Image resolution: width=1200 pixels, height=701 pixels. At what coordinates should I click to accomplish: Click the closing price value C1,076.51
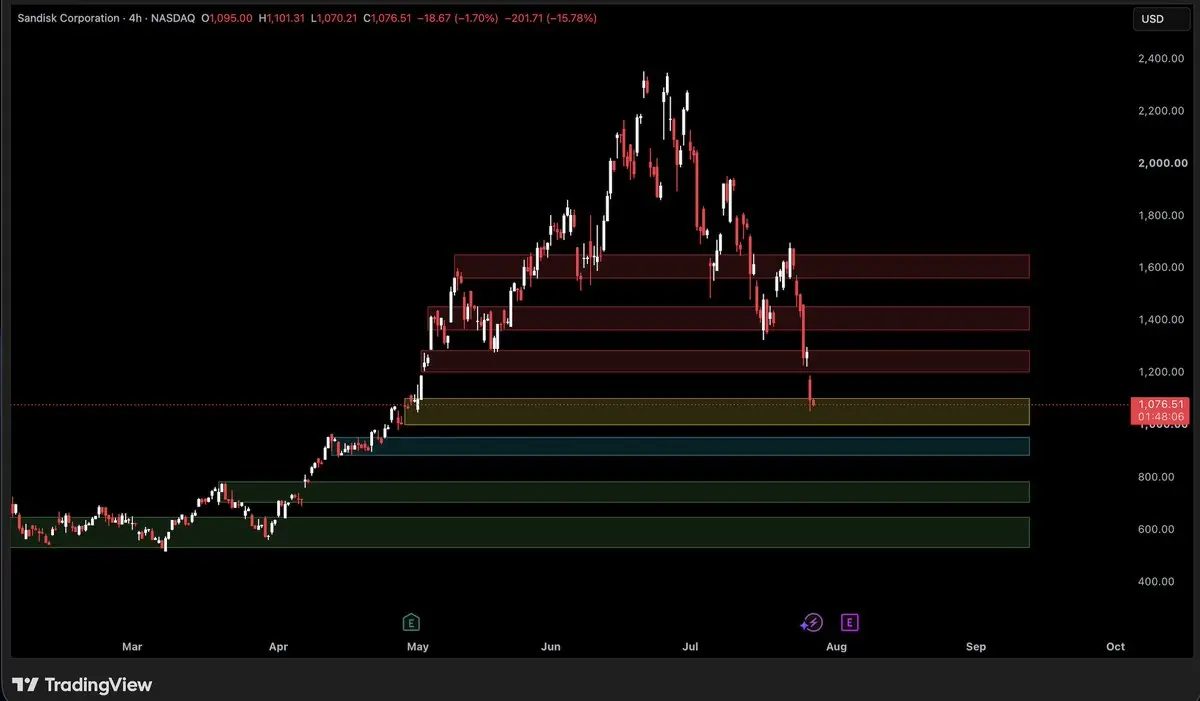[389, 18]
